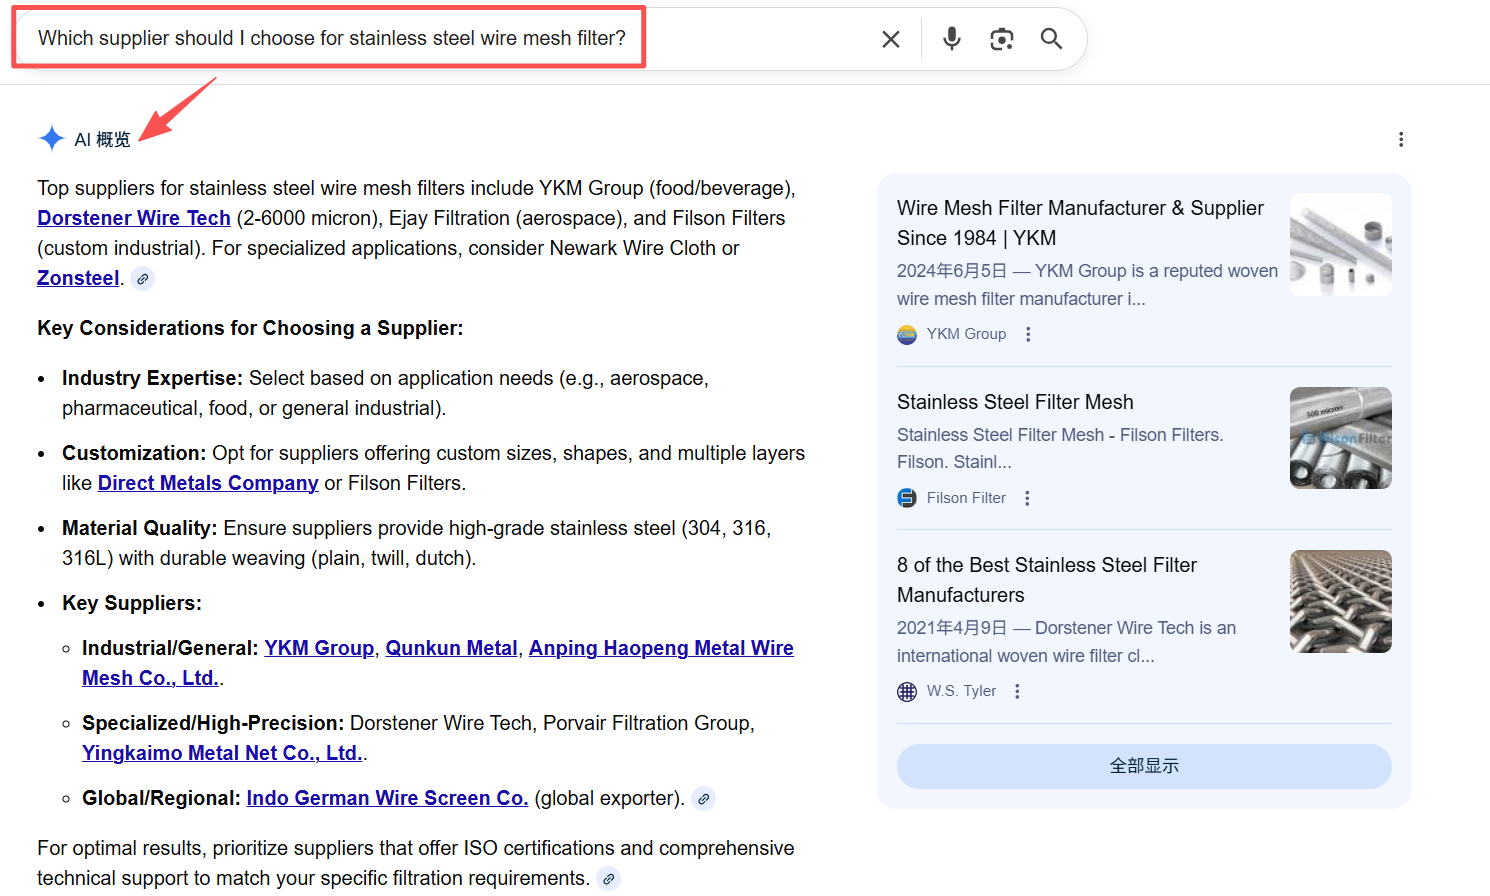The image size is (1490, 896).
Task: Open the AI Overview three-dot menu
Action: pyautogui.click(x=1401, y=139)
